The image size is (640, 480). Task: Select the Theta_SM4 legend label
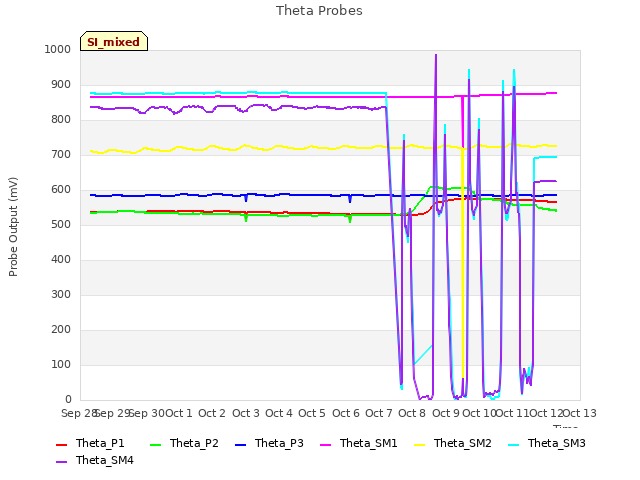pos(105,460)
